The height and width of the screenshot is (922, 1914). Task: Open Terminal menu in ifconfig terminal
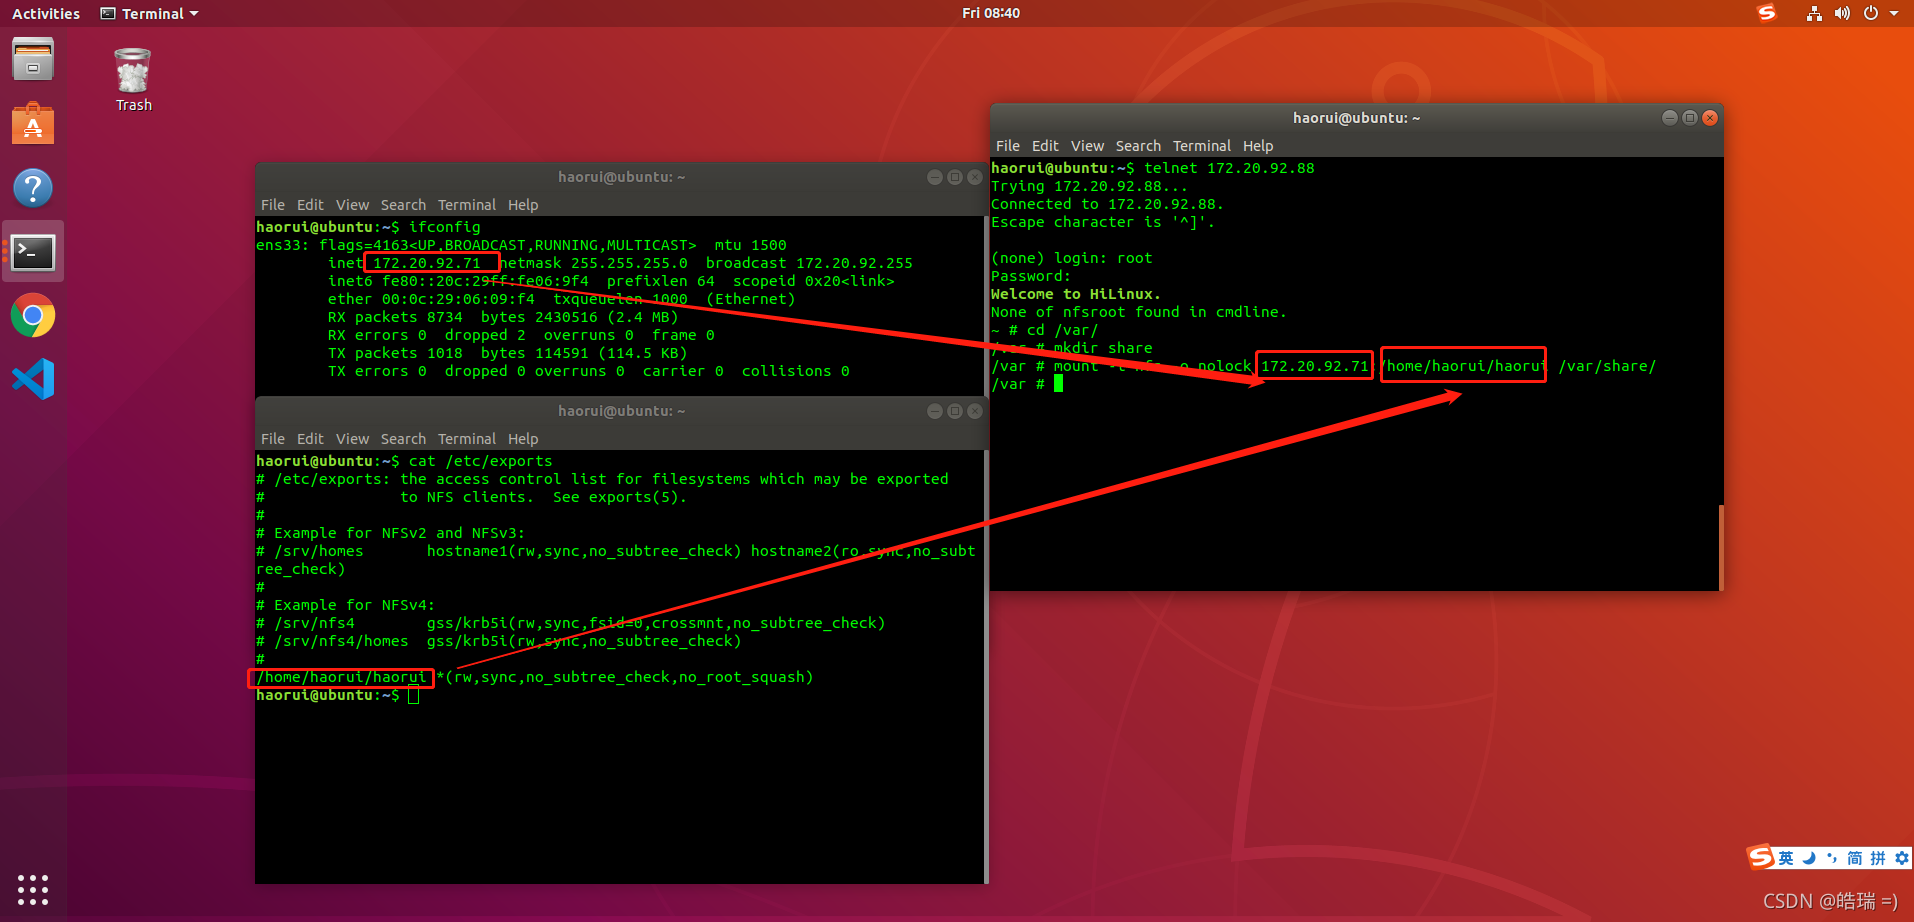pyautogui.click(x=467, y=205)
